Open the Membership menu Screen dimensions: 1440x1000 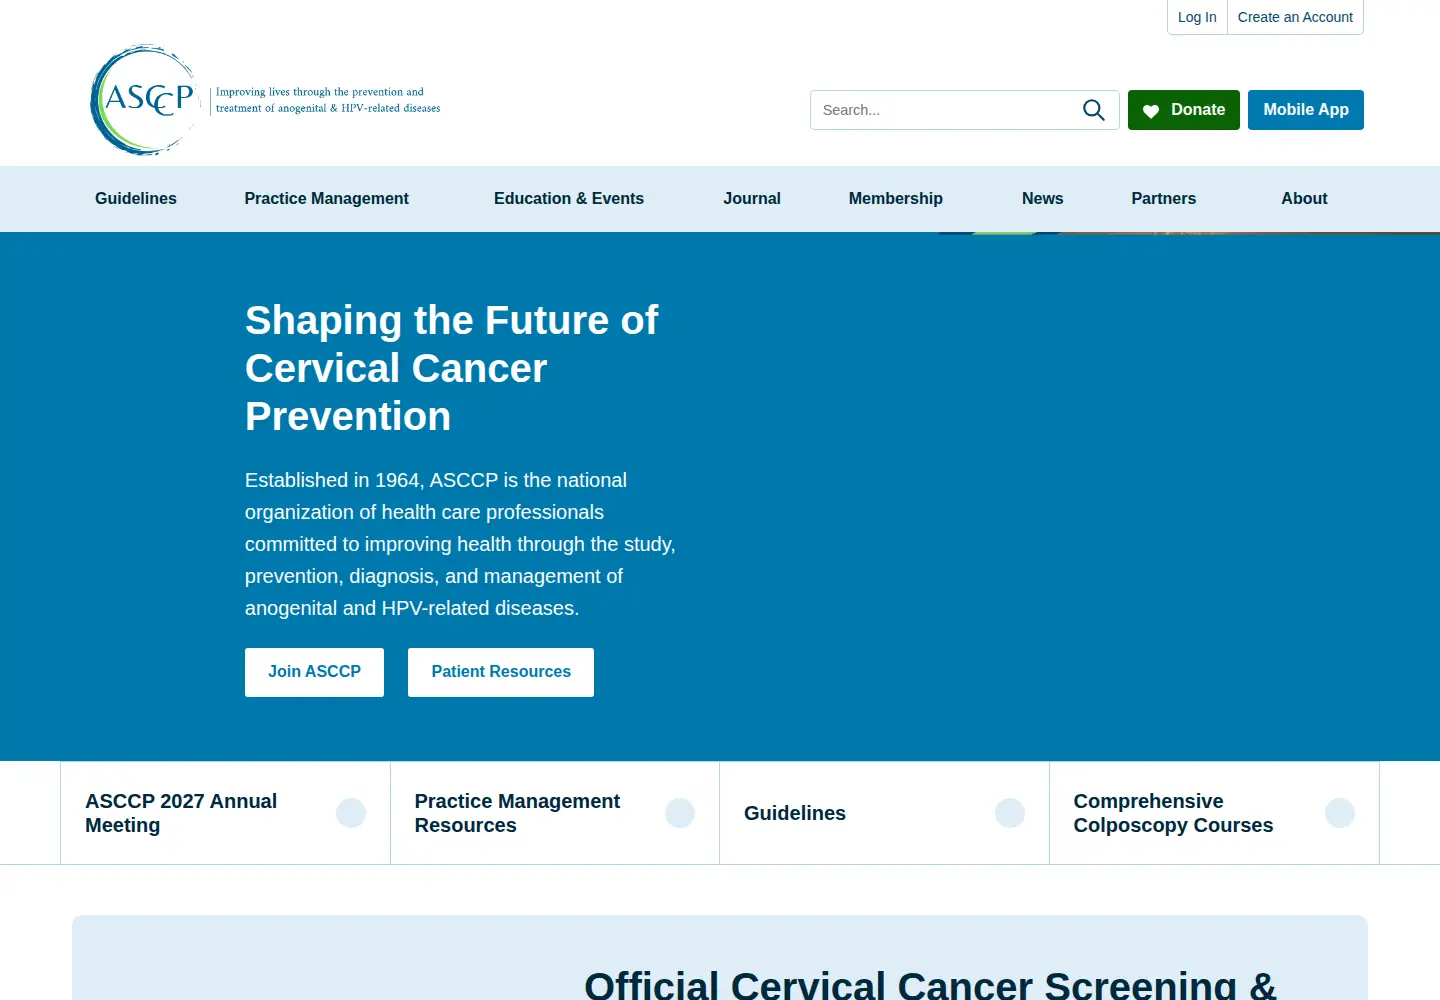(x=896, y=199)
